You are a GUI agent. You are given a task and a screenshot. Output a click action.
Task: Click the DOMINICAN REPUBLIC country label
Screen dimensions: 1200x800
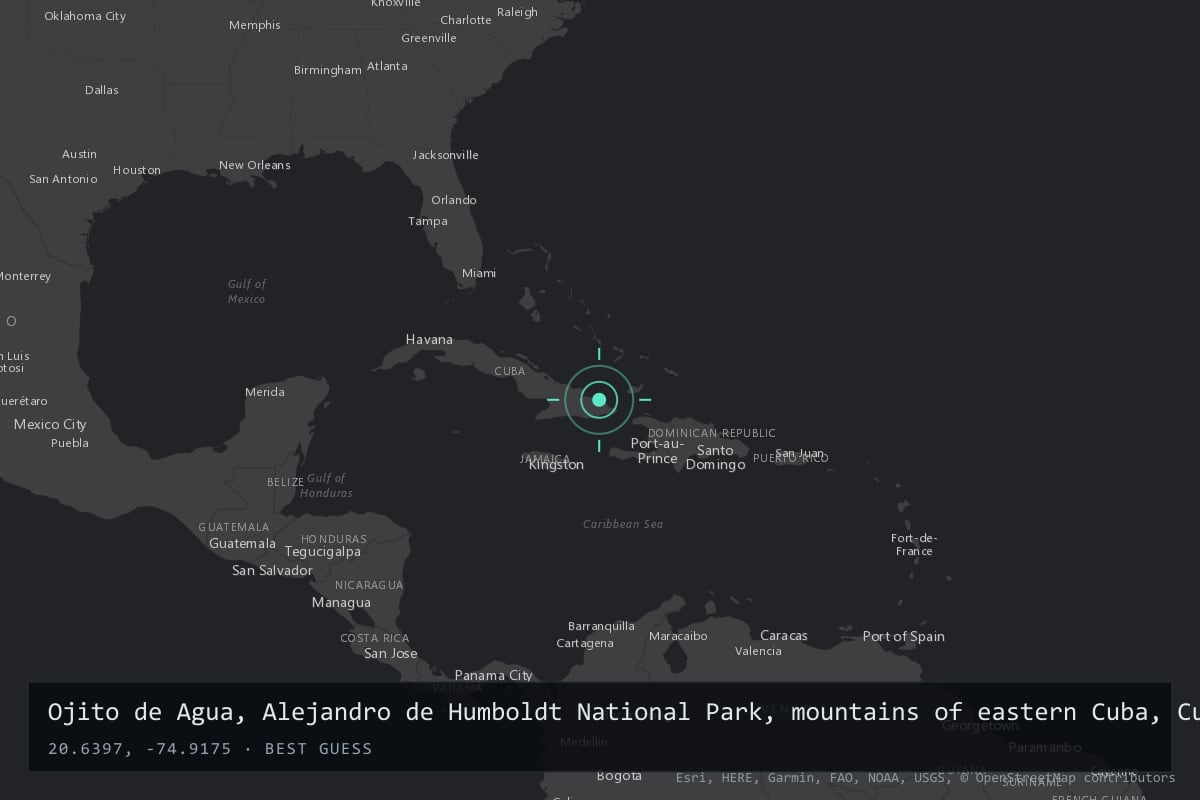[712, 433]
